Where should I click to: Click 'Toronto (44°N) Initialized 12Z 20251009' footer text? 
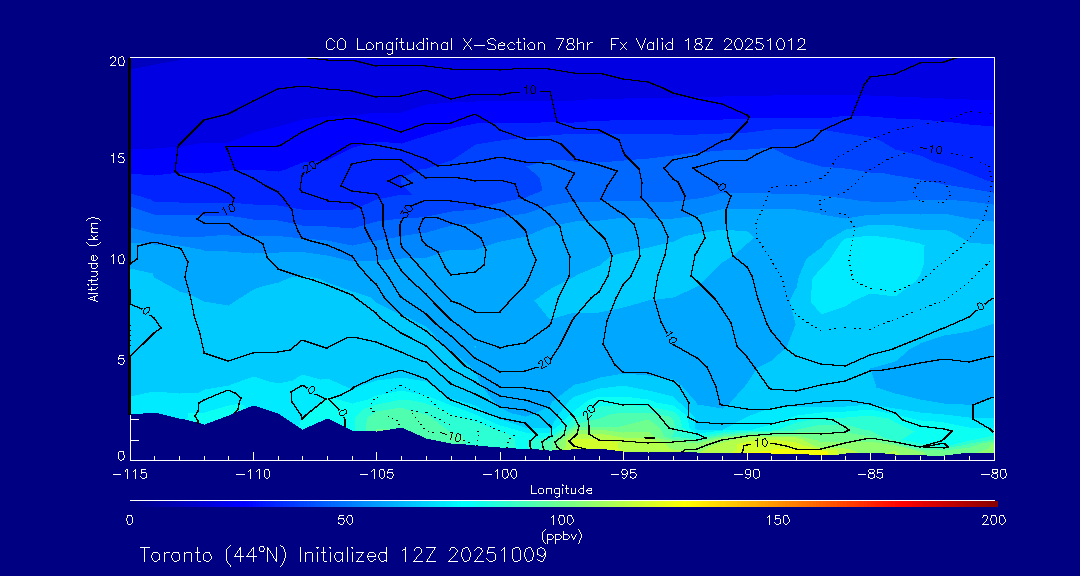[343, 555]
